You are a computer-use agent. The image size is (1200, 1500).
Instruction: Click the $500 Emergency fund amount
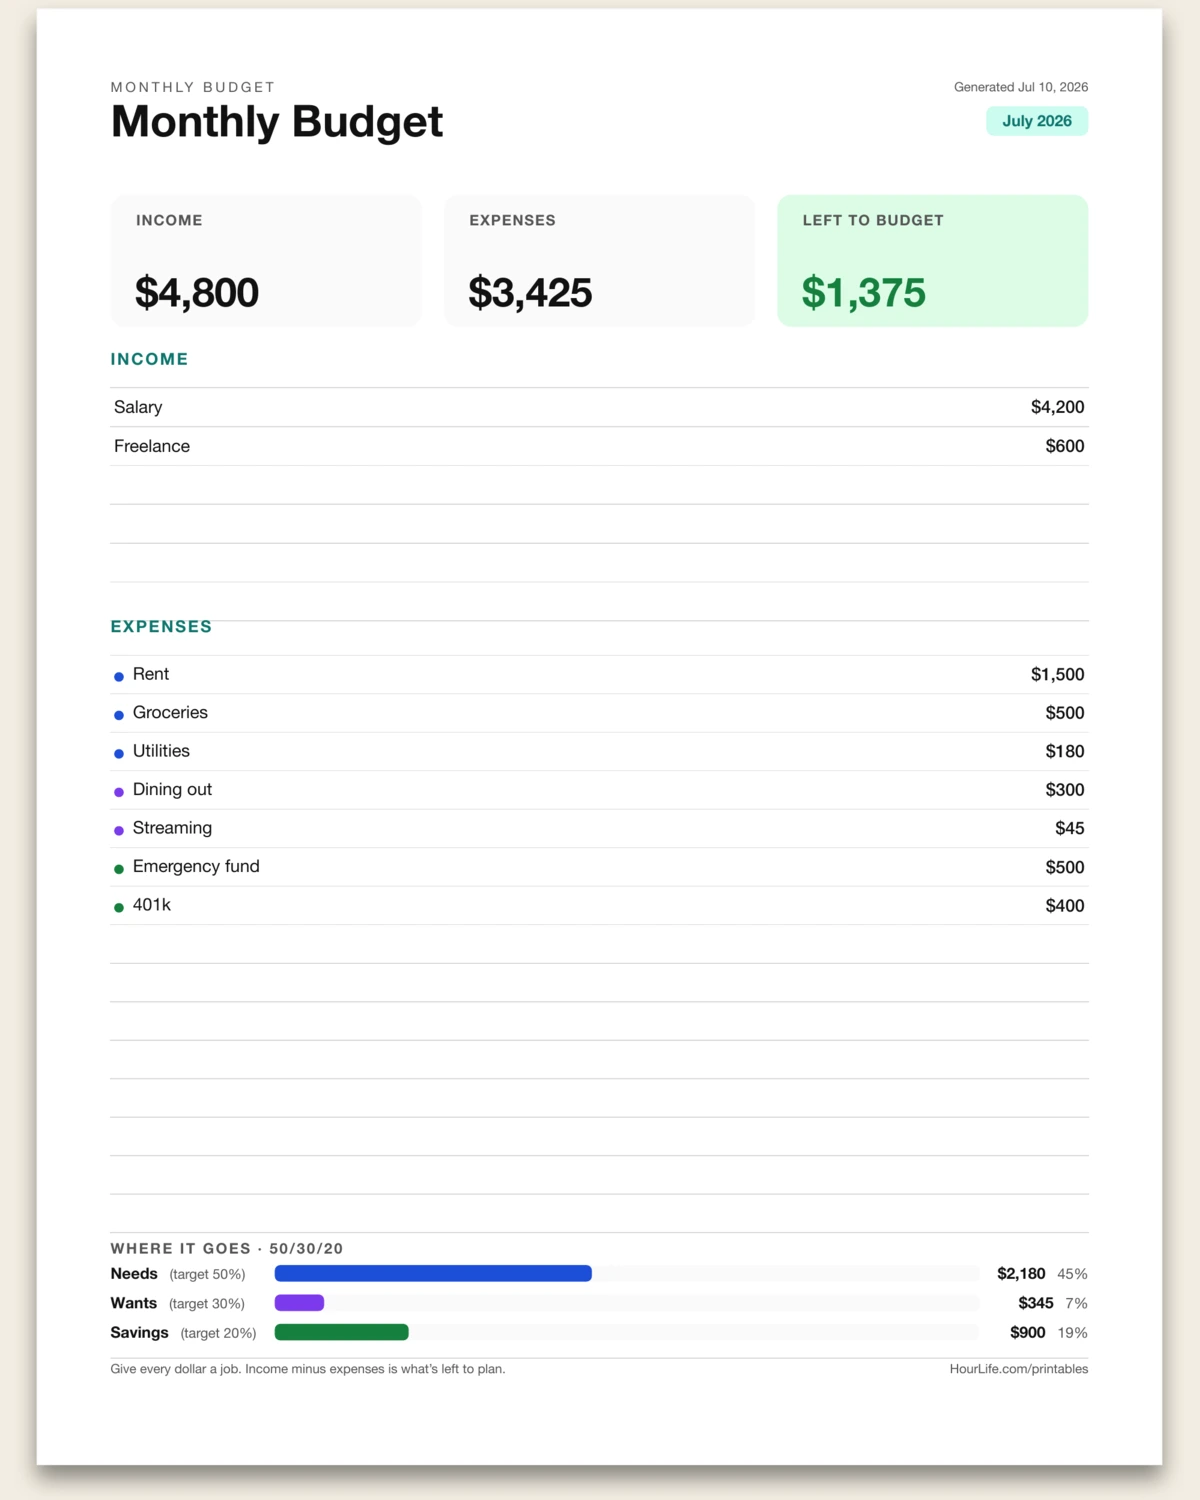tap(1065, 867)
